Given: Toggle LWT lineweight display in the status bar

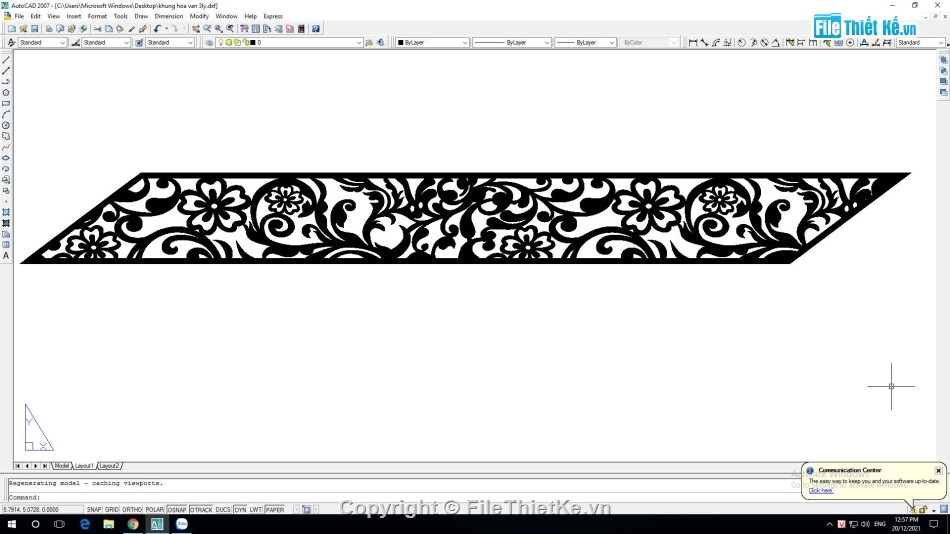Looking at the screenshot, I should pyautogui.click(x=256, y=510).
